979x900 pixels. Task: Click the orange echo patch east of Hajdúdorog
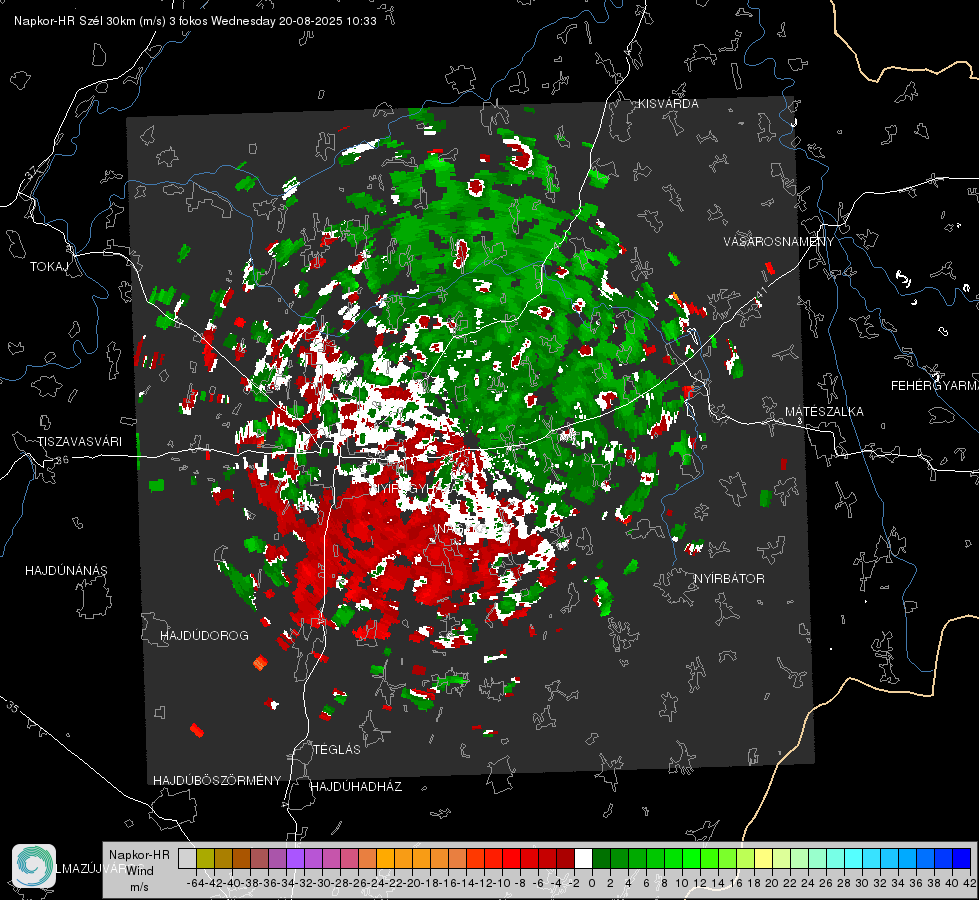(260, 663)
